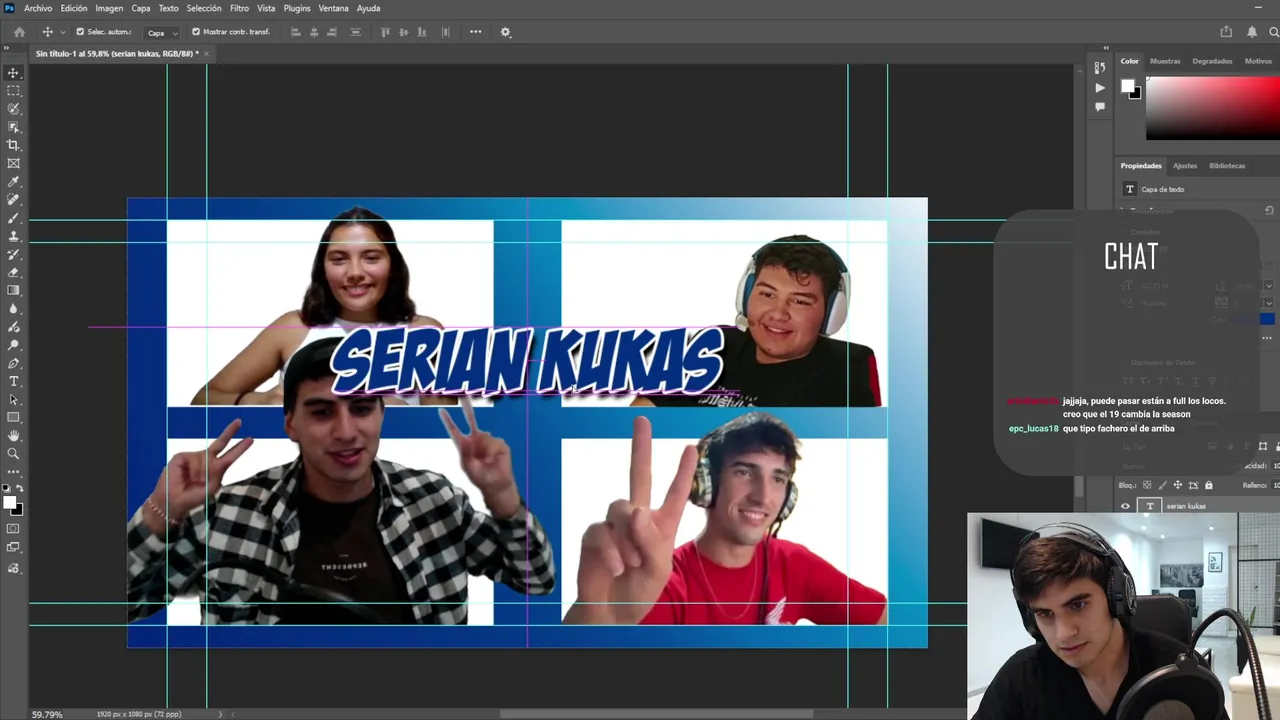Select the Clone Stamp tool

click(13, 236)
